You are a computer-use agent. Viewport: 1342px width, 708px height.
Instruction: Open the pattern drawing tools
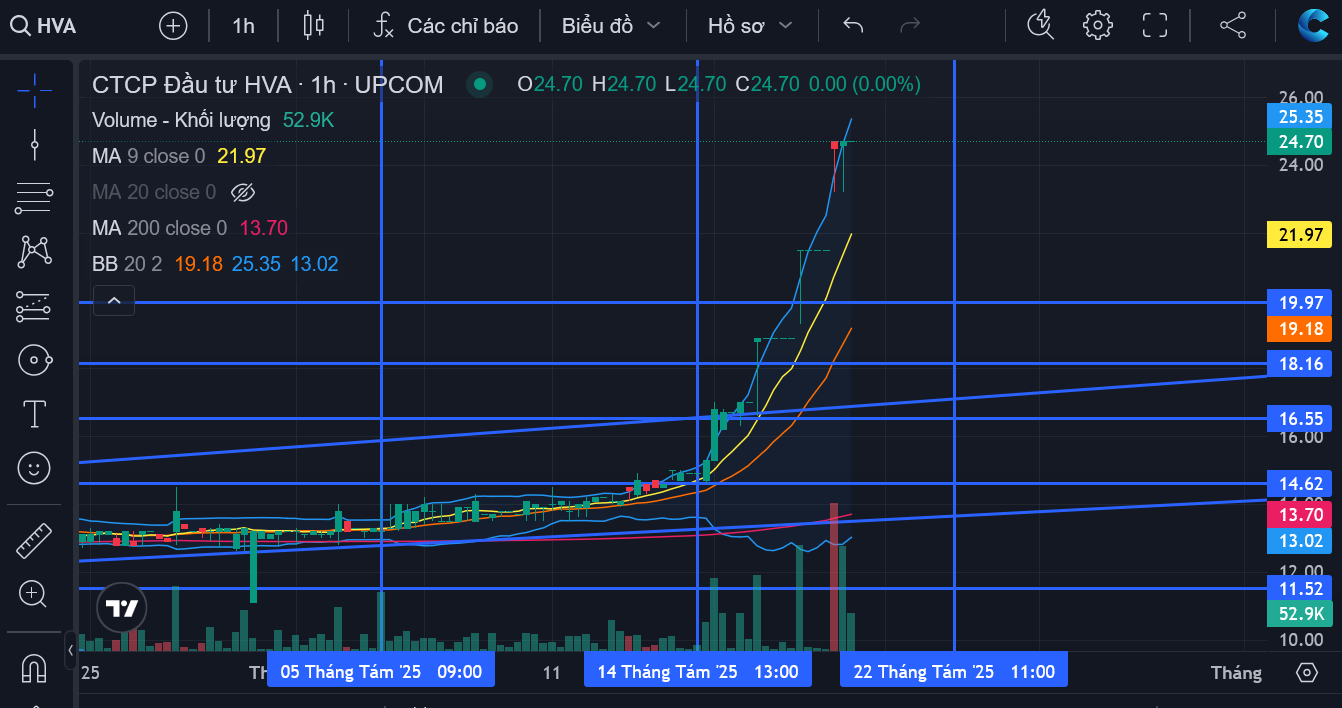(x=35, y=250)
